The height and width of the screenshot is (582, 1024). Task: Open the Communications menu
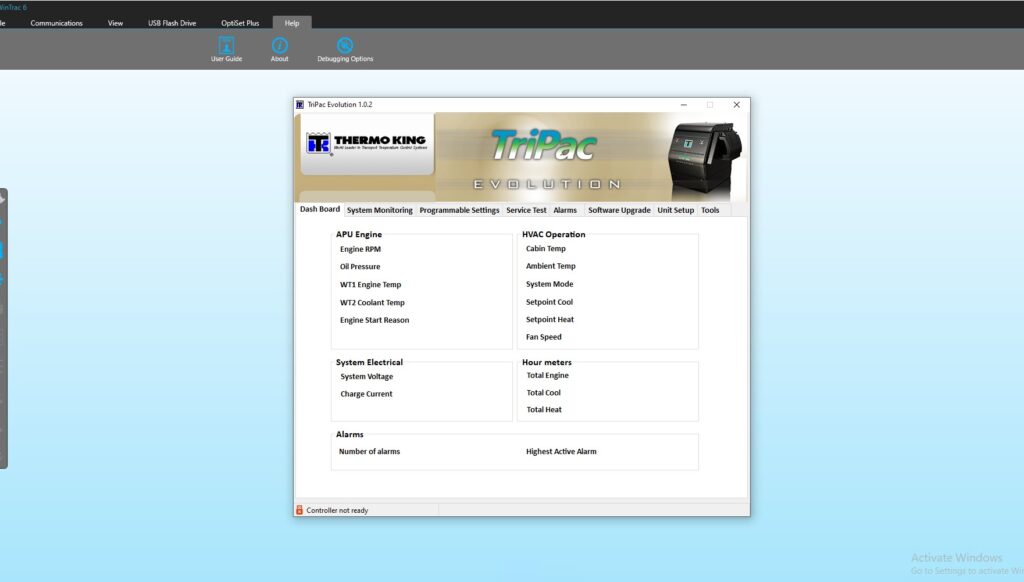56,22
